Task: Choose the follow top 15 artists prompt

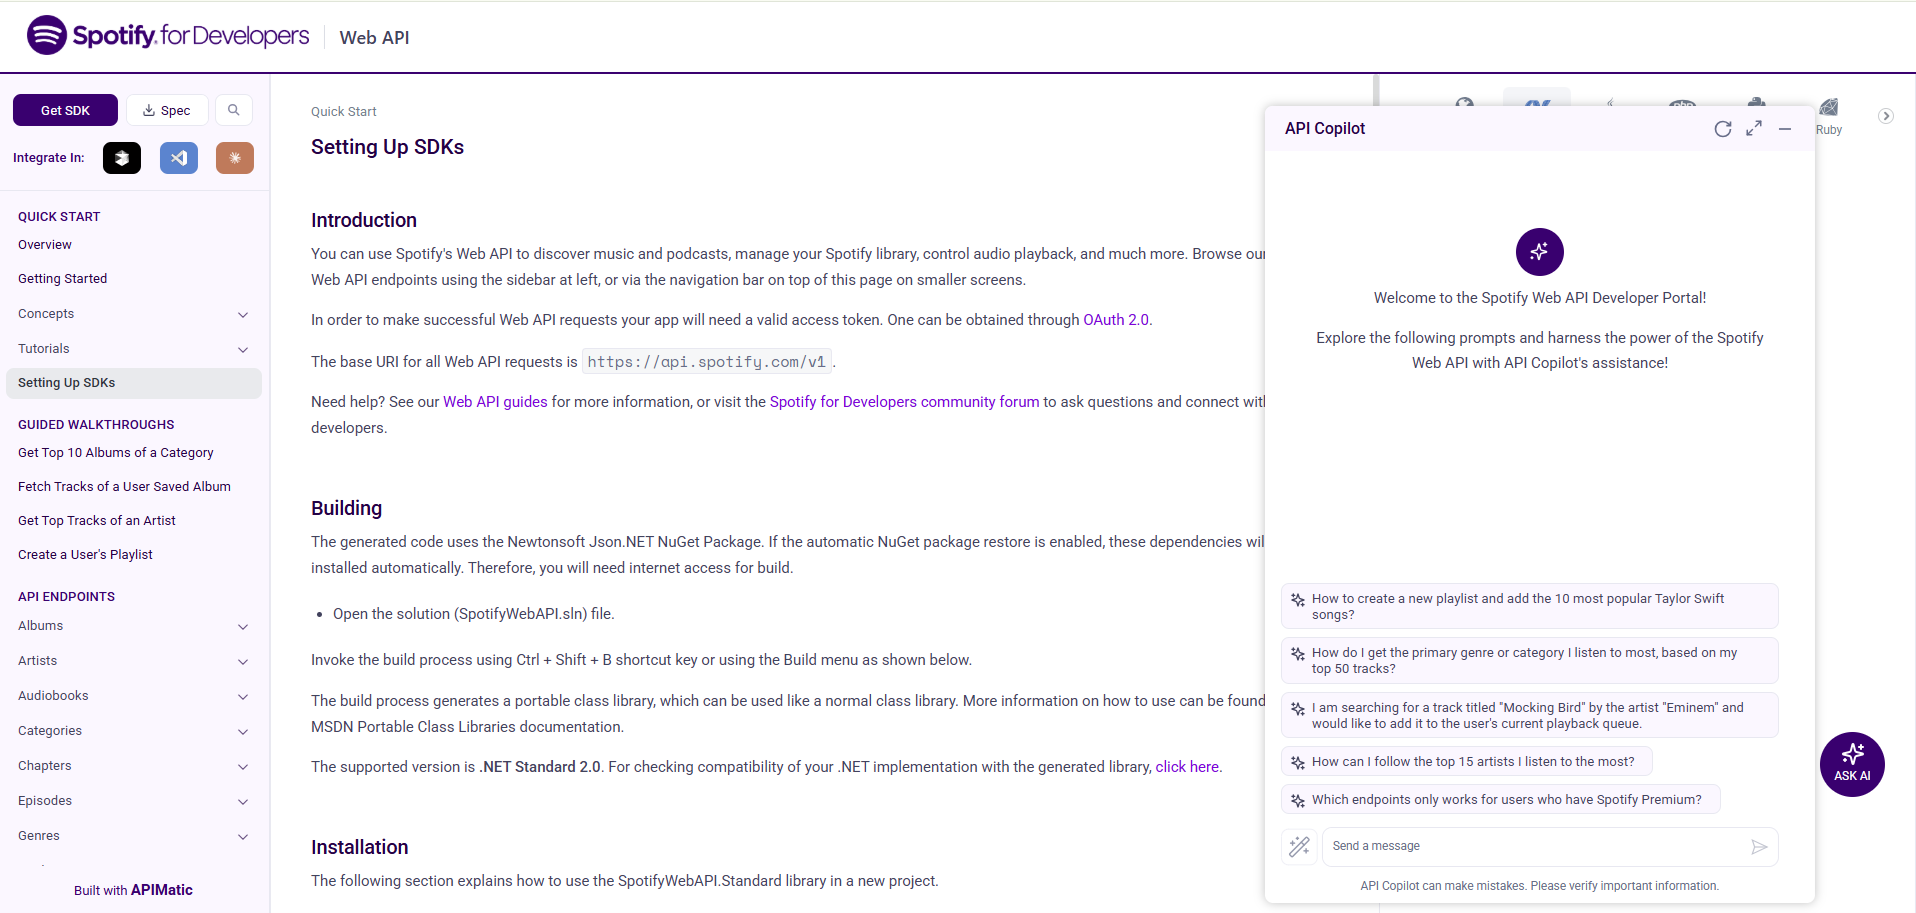Action: [1466, 762]
